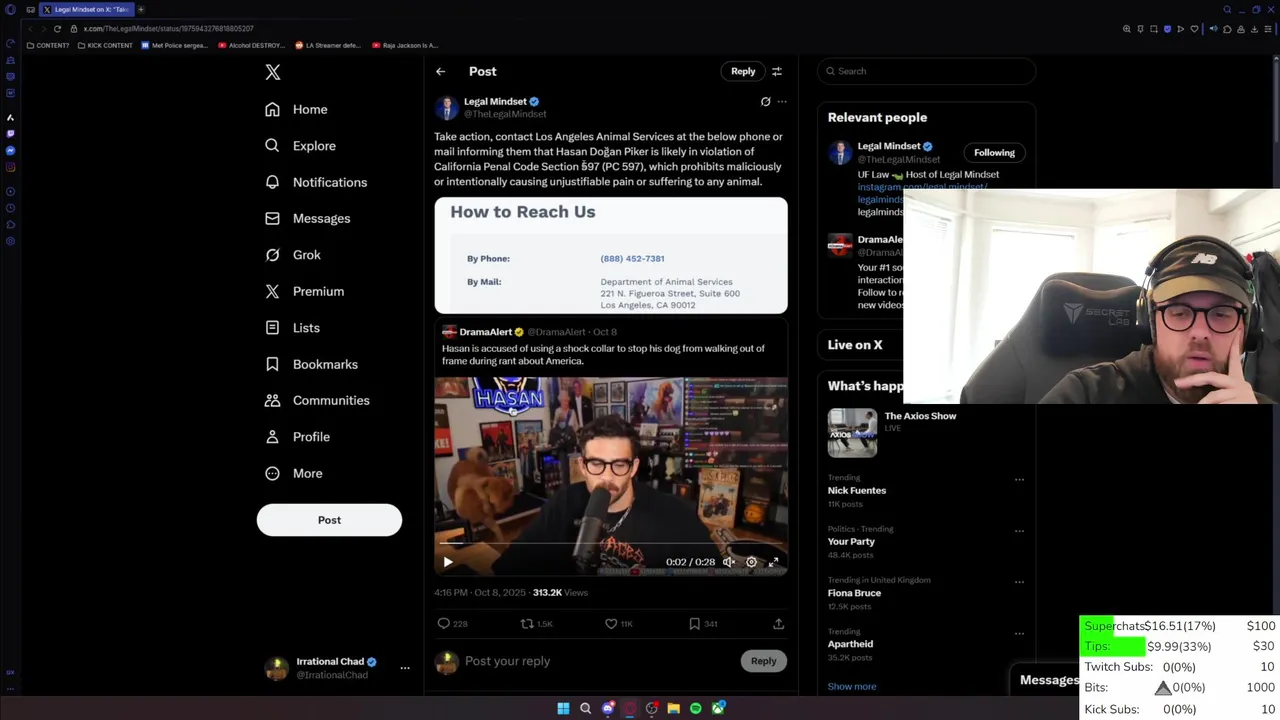Open Raja Jackson bookmark
The width and height of the screenshot is (1280, 720).
(405, 45)
